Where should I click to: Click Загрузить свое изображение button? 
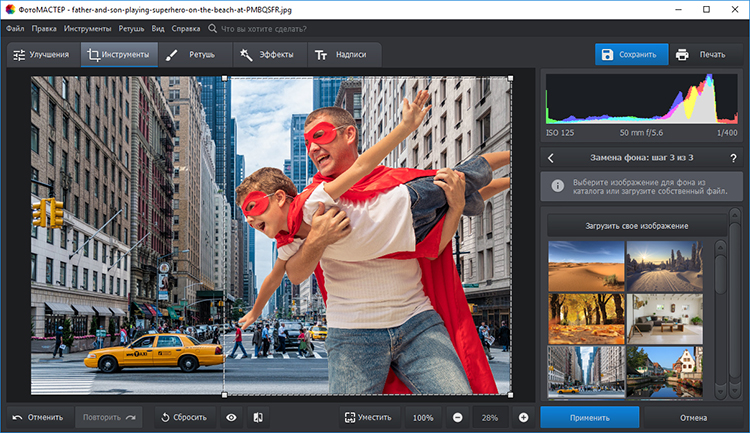tap(635, 226)
